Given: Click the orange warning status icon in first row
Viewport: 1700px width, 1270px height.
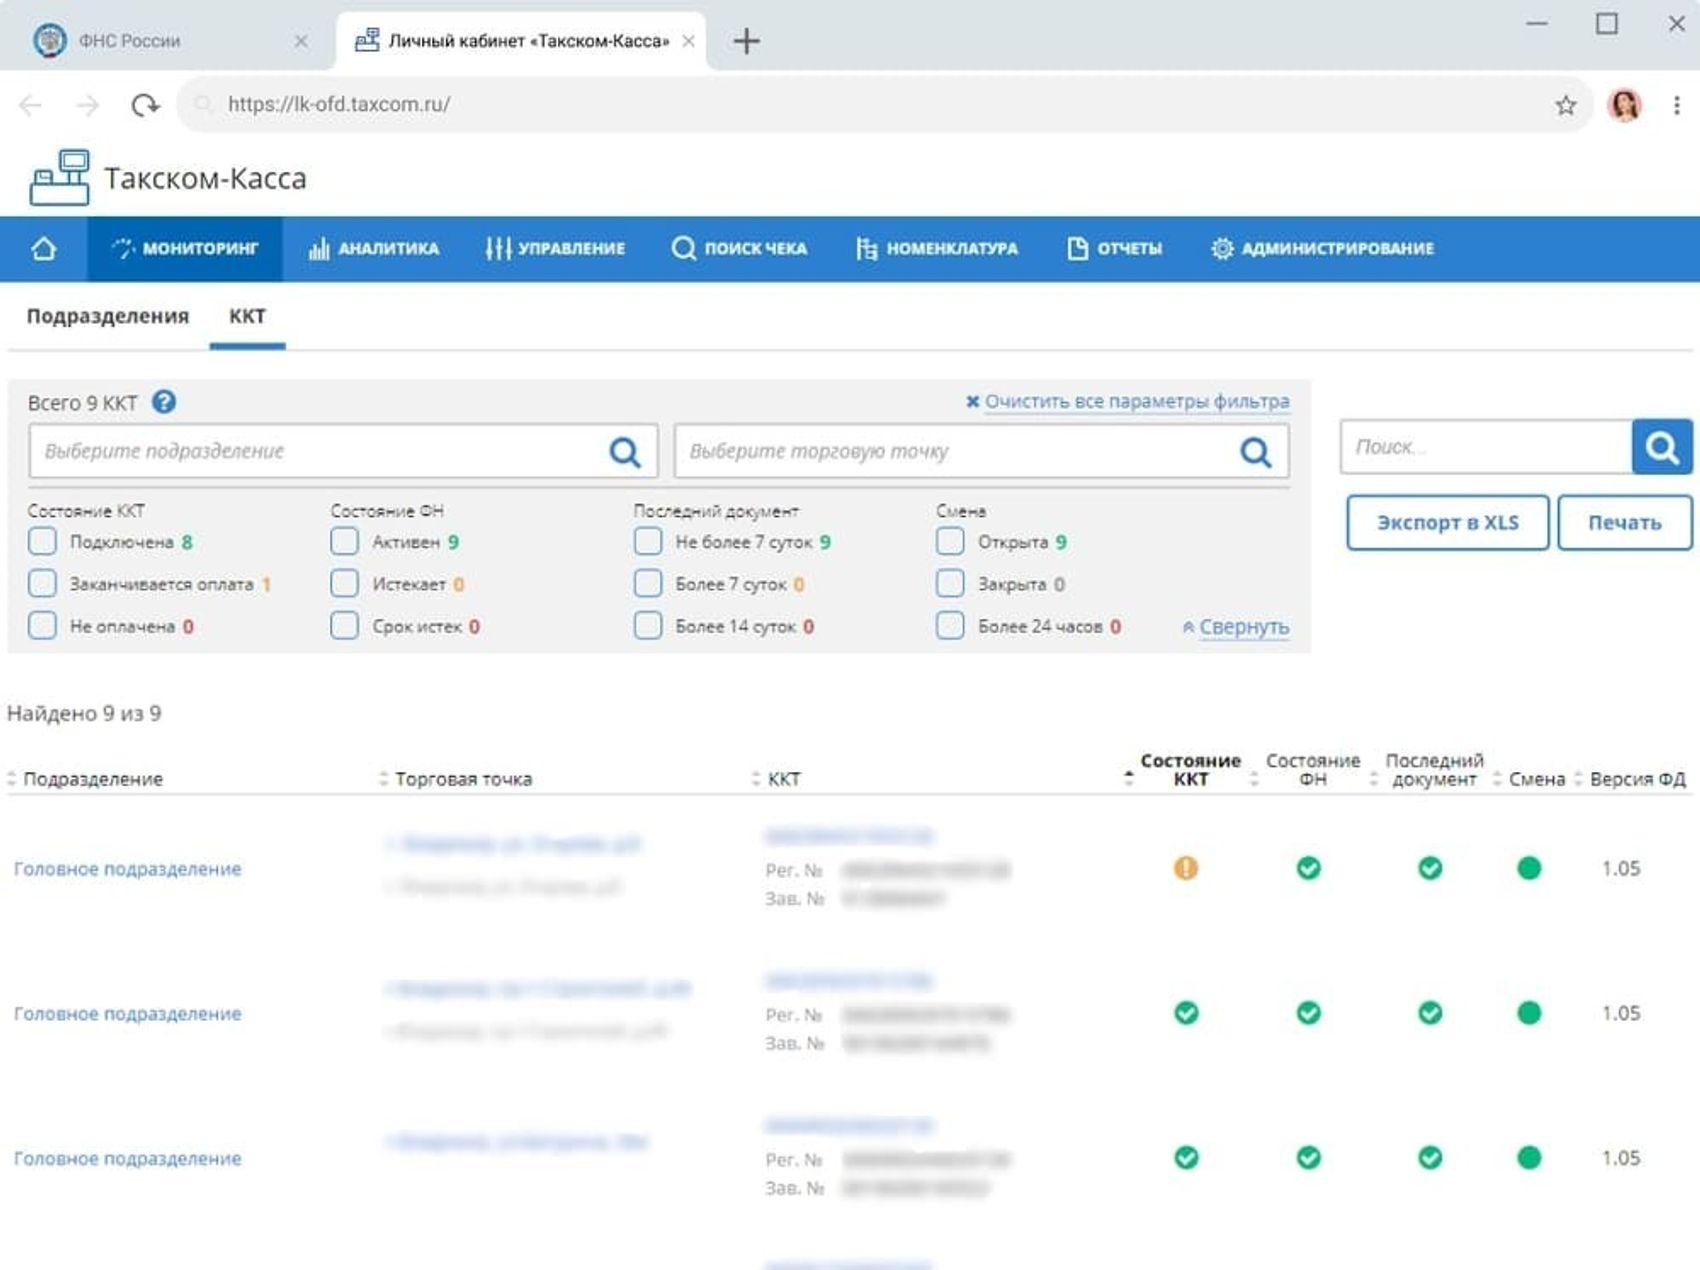Looking at the screenshot, I should 1186,868.
